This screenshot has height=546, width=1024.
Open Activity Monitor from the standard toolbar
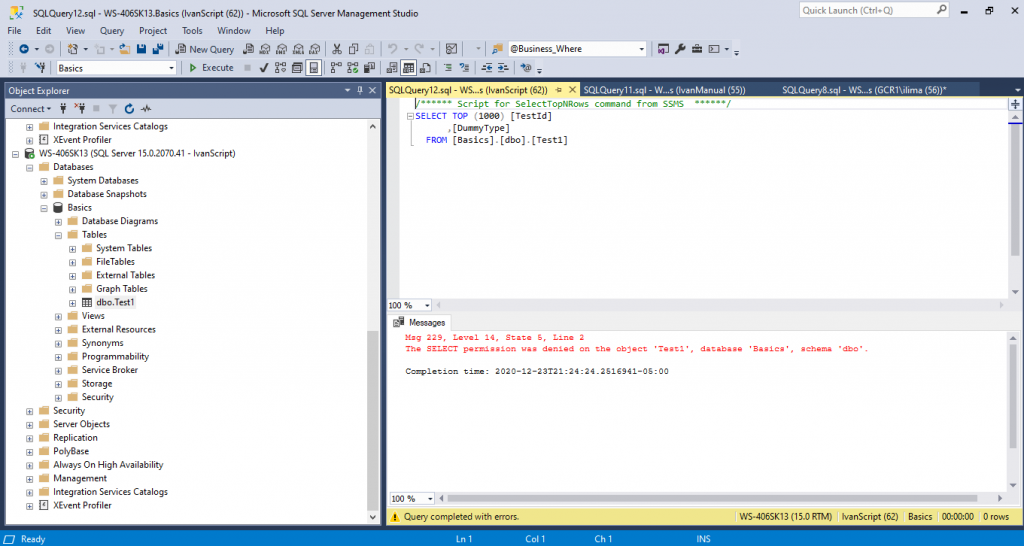pos(451,49)
